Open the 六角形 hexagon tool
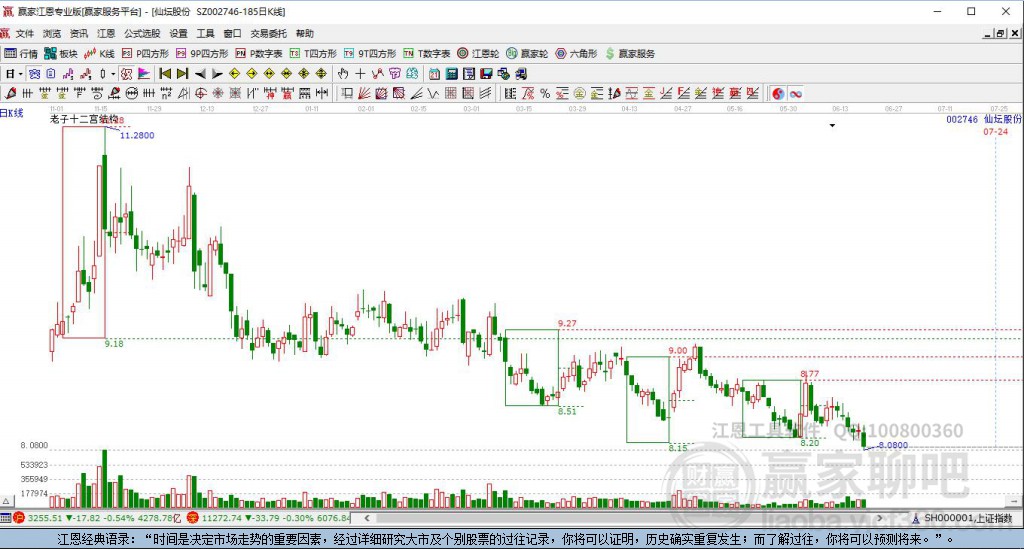This screenshot has height=549, width=1024. pyautogui.click(x=576, y=54)
